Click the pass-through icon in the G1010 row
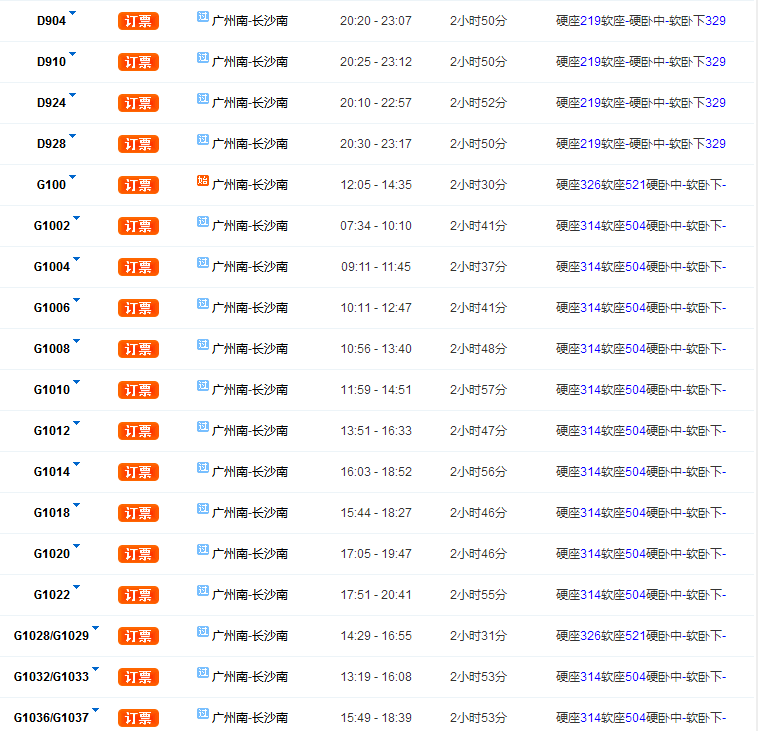The width and height of the screenshot is (758, 731). click(x=203, y=387)
